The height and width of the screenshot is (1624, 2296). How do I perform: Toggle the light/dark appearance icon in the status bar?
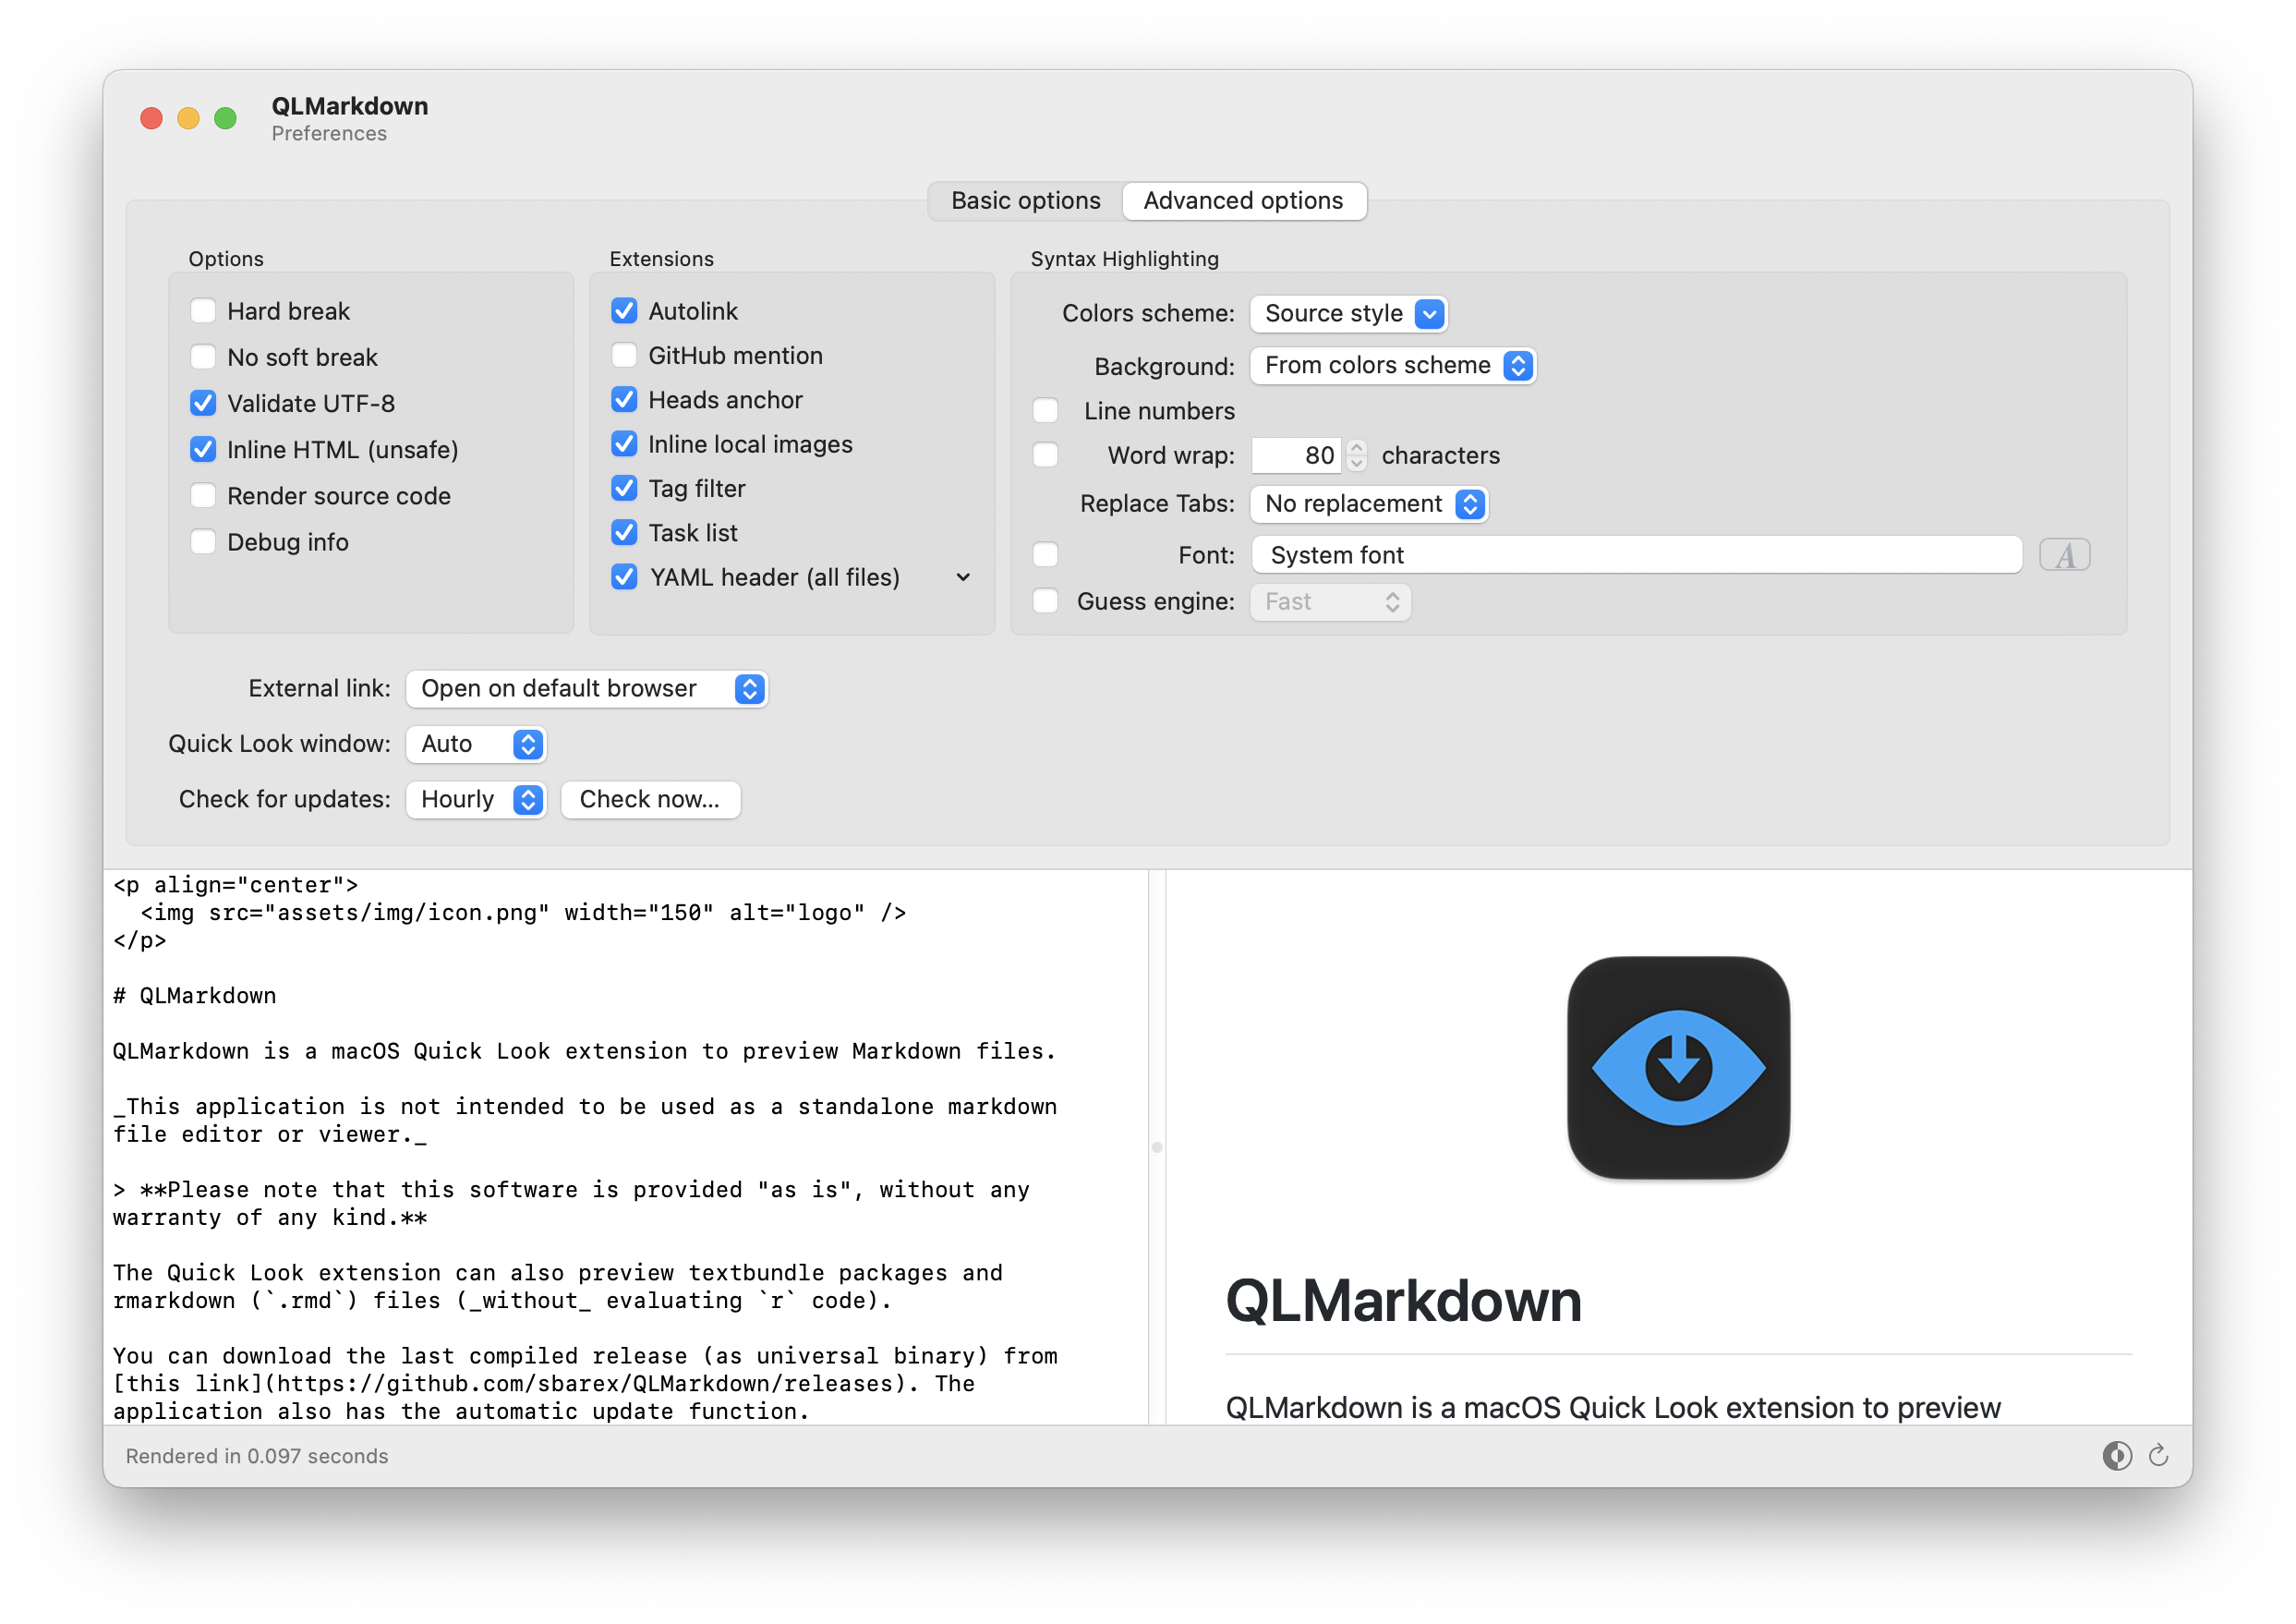(2116, 1455)
